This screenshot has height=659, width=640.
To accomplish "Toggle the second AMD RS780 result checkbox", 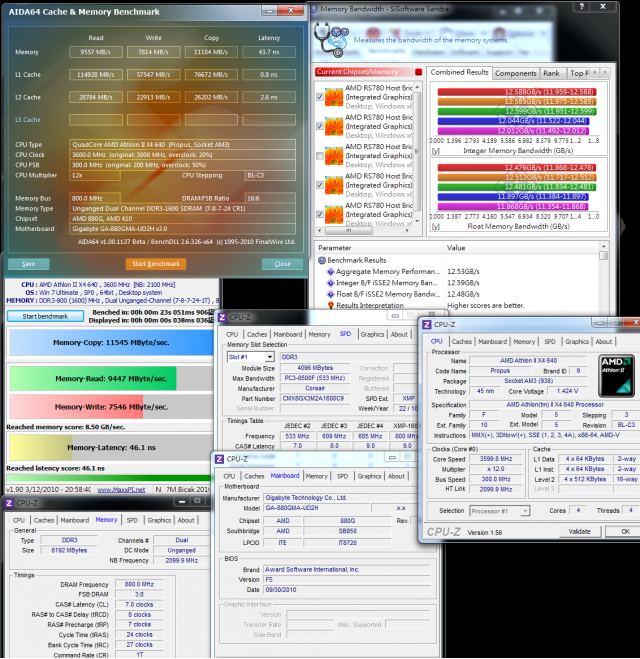I will pos(320,126).
